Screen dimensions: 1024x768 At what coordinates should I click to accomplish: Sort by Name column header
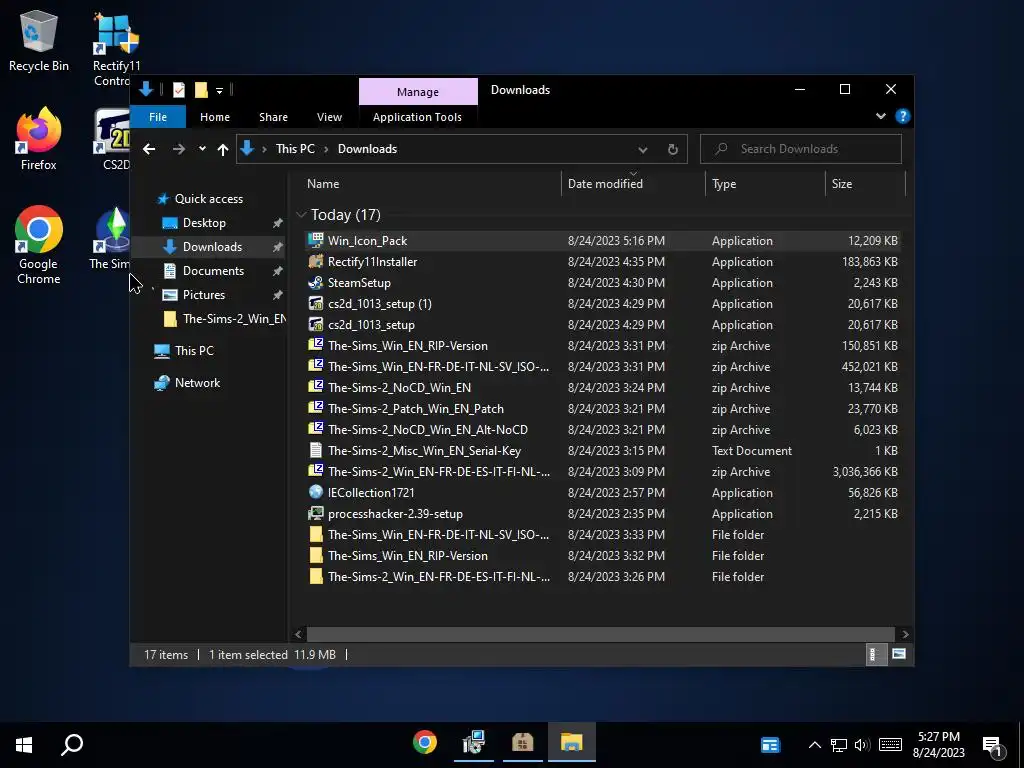tap(431, 184)
